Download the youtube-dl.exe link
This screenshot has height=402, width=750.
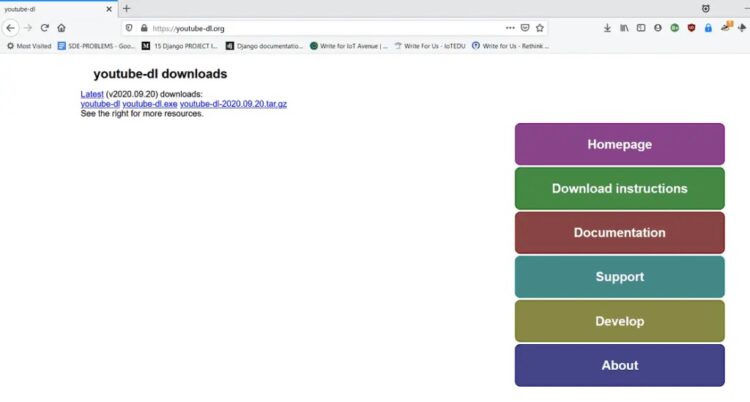(150, 104)
